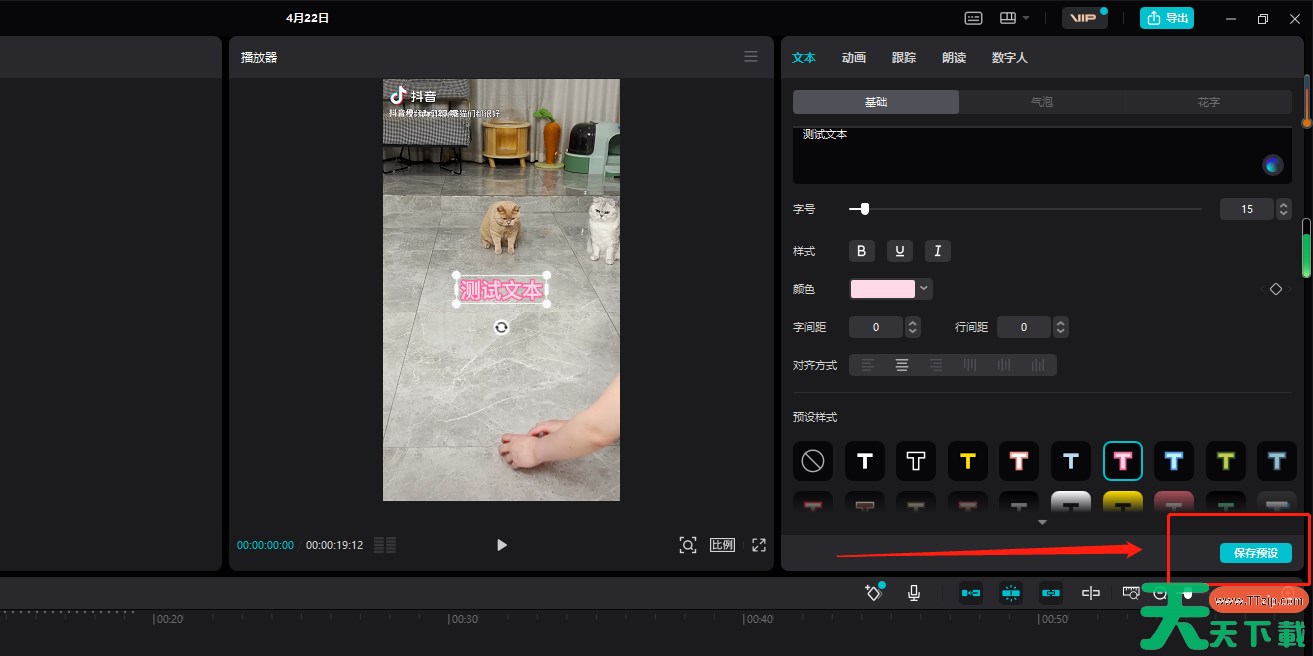Play the video in the player
This screenshot has height=656, width=1313.
[502, 545]
